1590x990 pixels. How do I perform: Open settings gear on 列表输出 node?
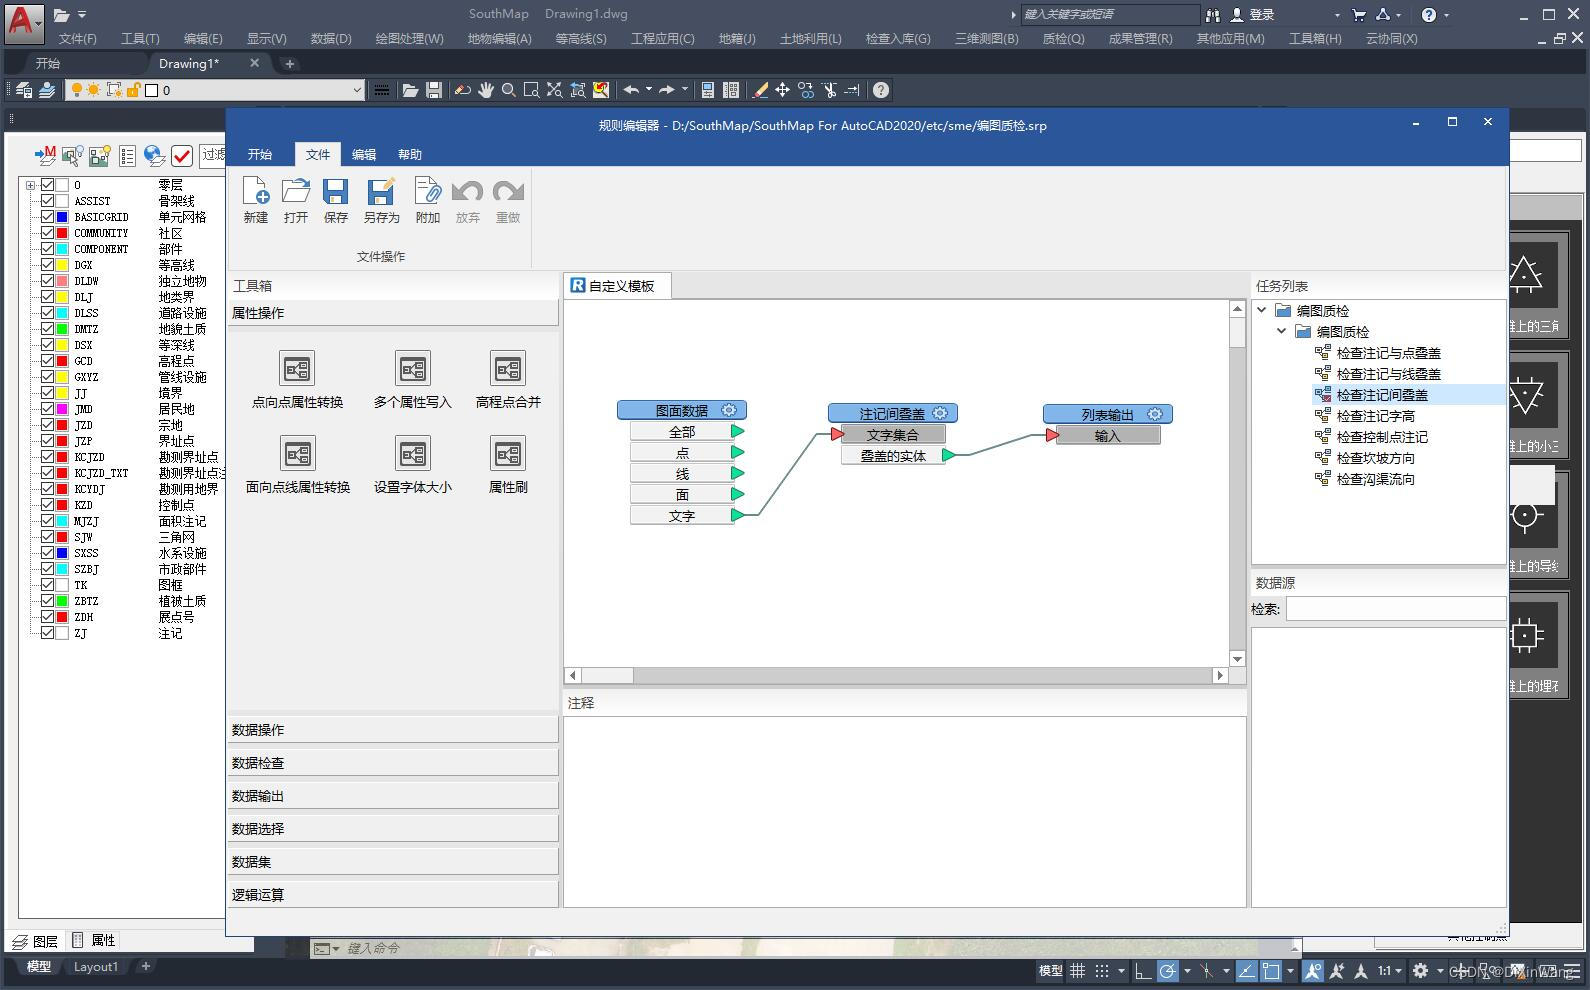1155,414
